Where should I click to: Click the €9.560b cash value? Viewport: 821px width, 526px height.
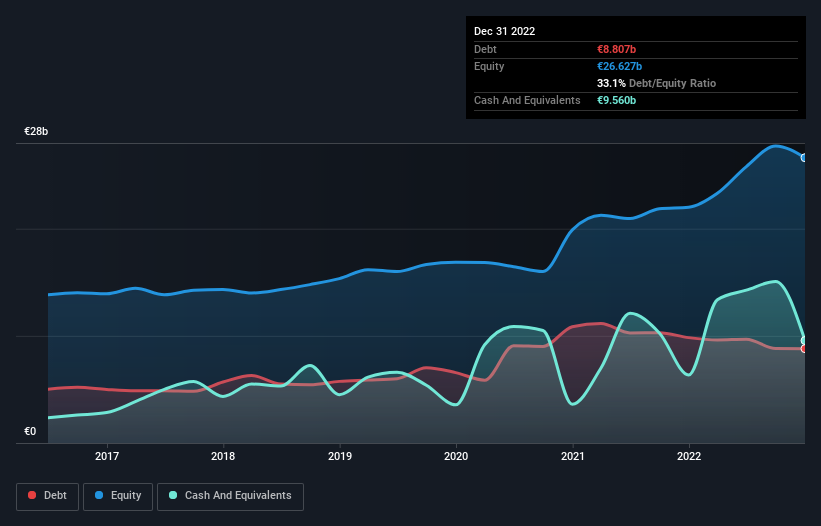617,100
